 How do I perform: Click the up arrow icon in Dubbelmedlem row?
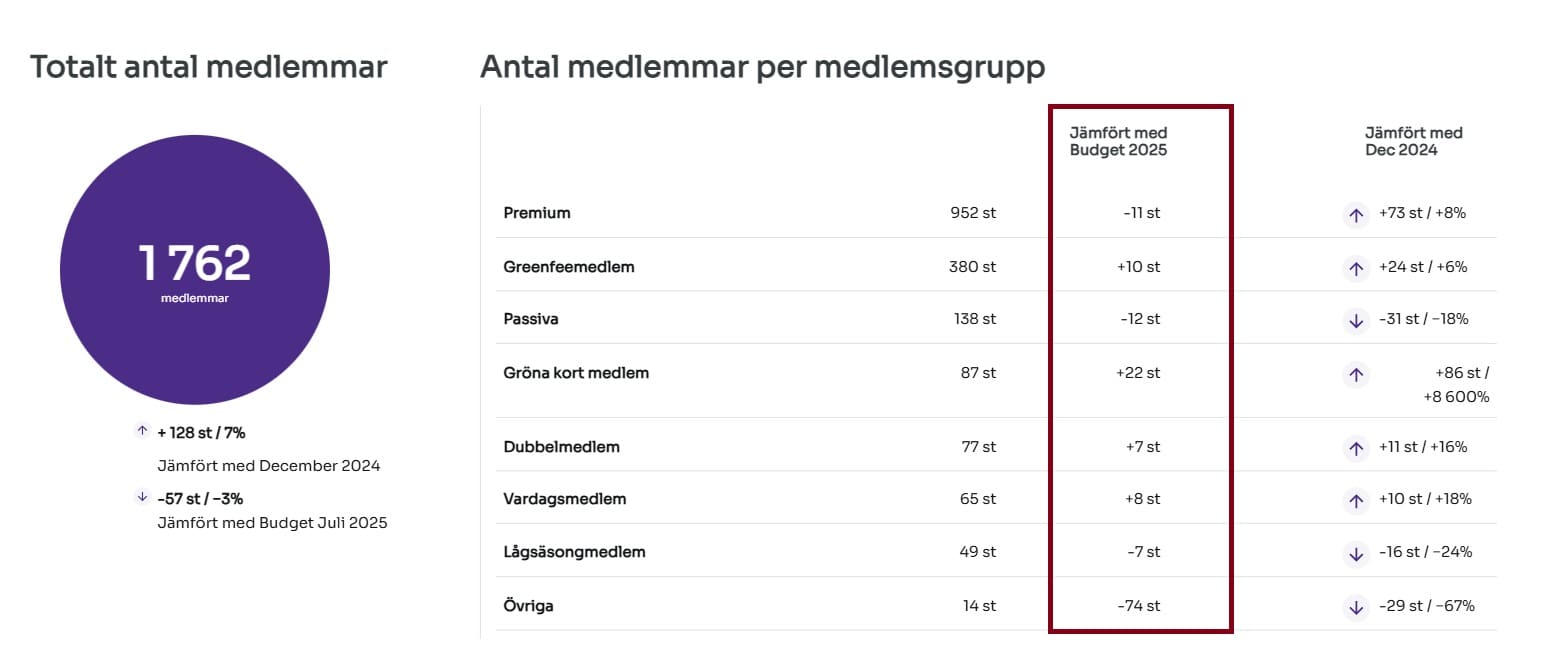point(1356,448)
